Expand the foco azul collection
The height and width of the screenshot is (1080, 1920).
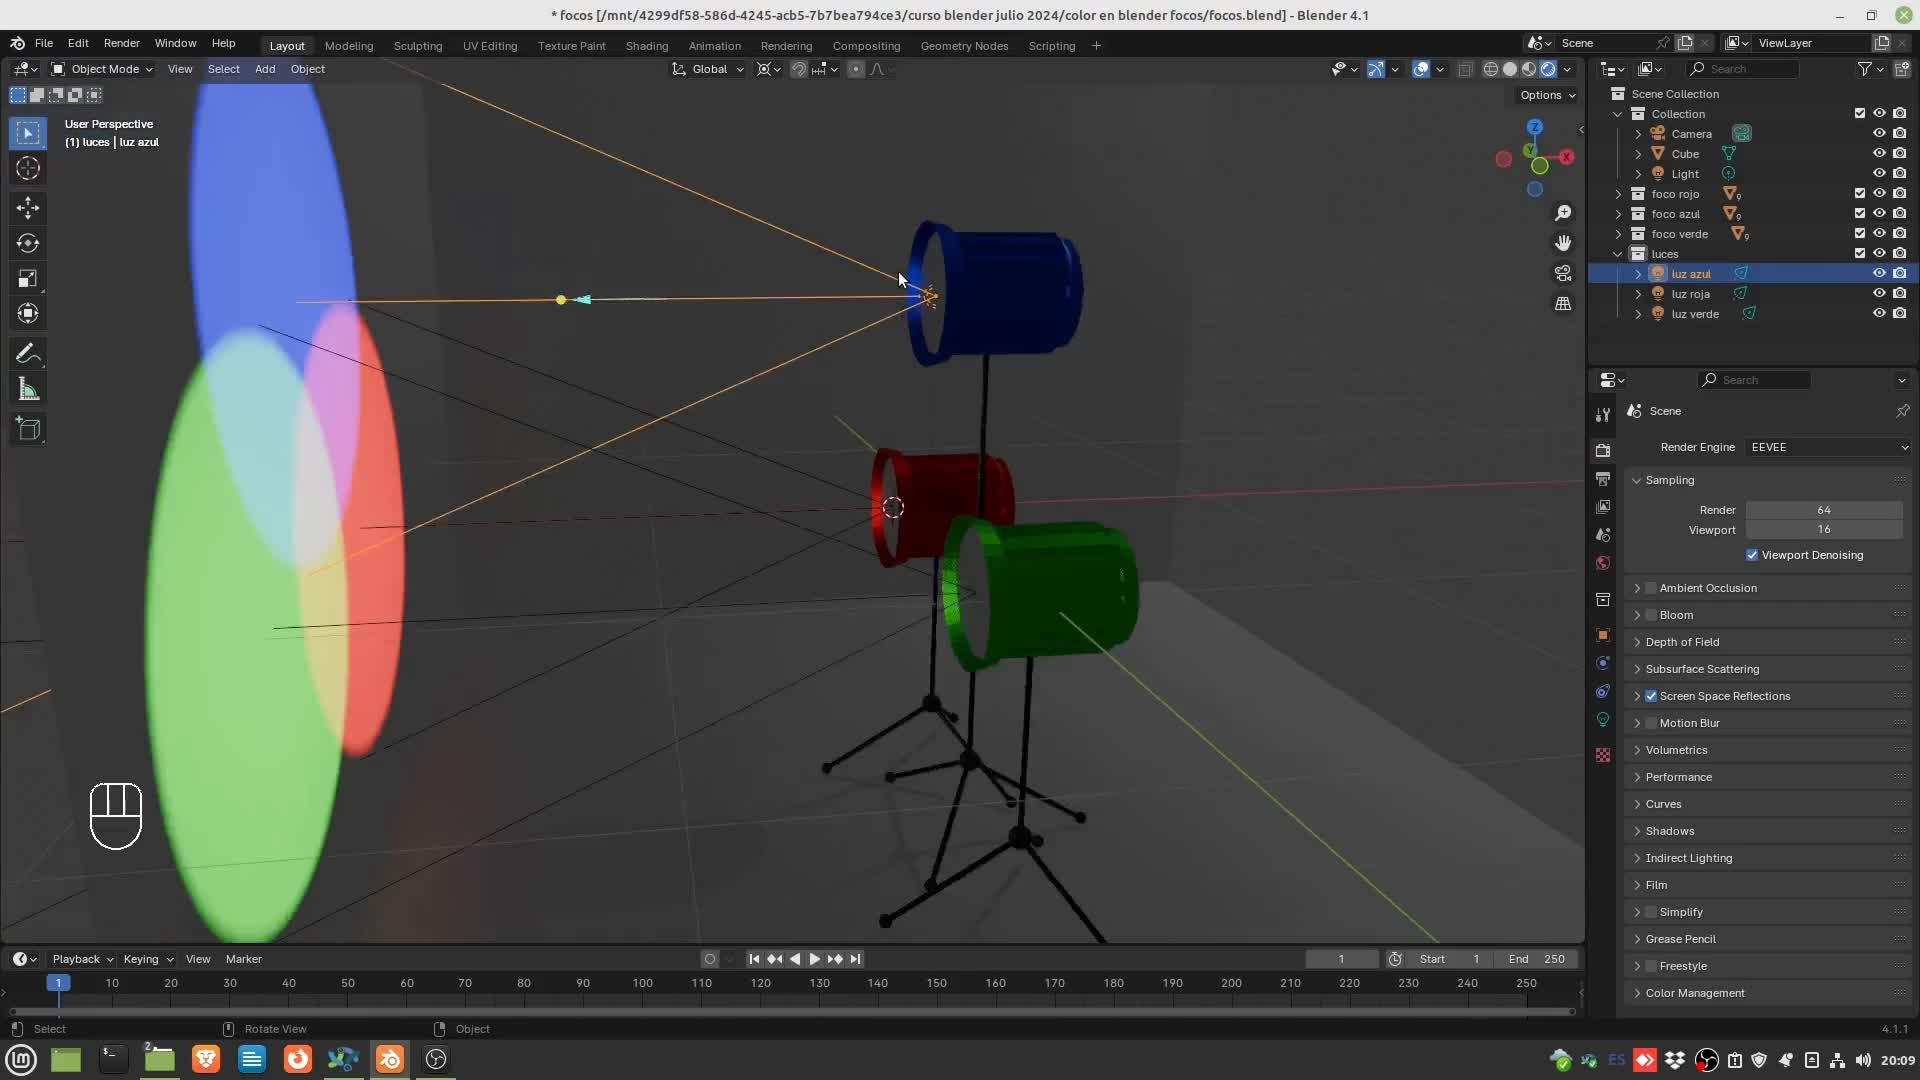click(1618, 214)
